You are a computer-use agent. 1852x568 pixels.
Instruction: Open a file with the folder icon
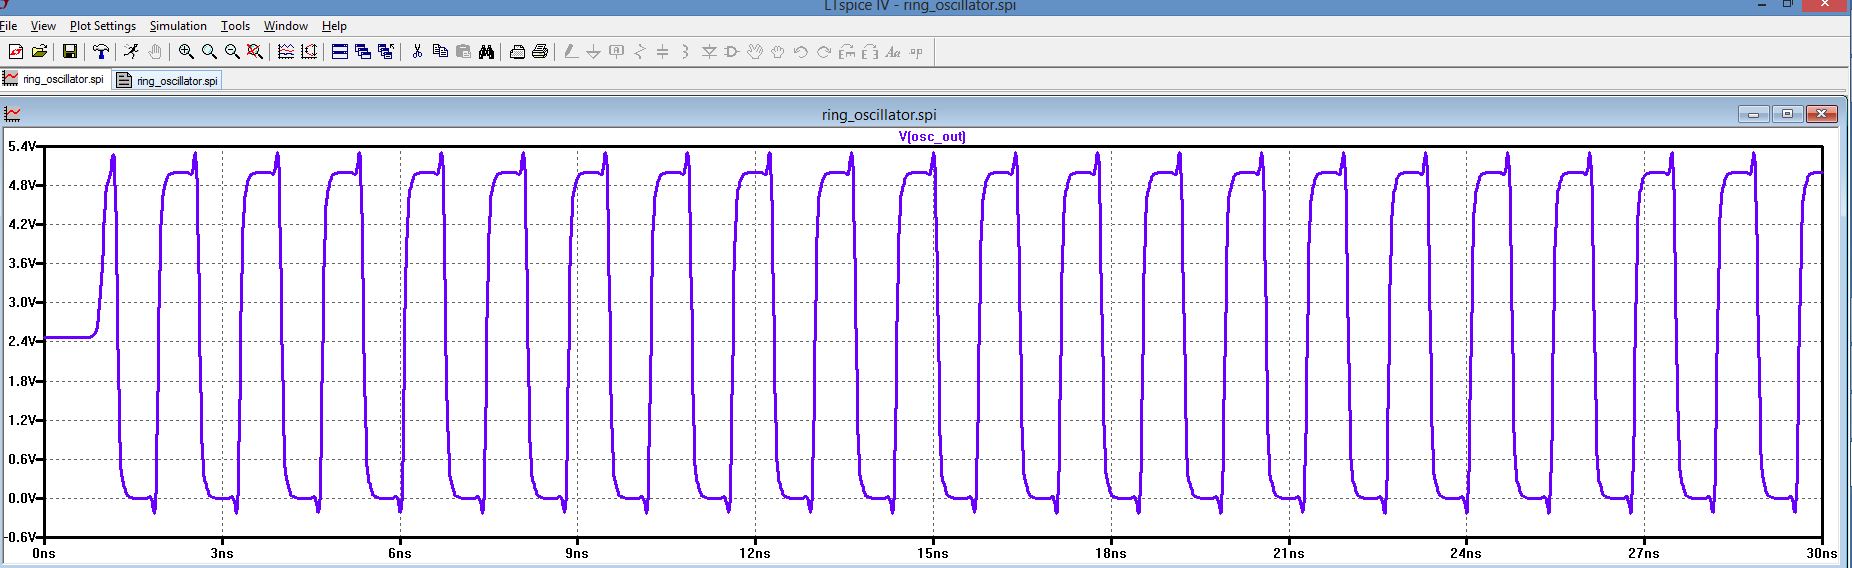pos(40,52)
